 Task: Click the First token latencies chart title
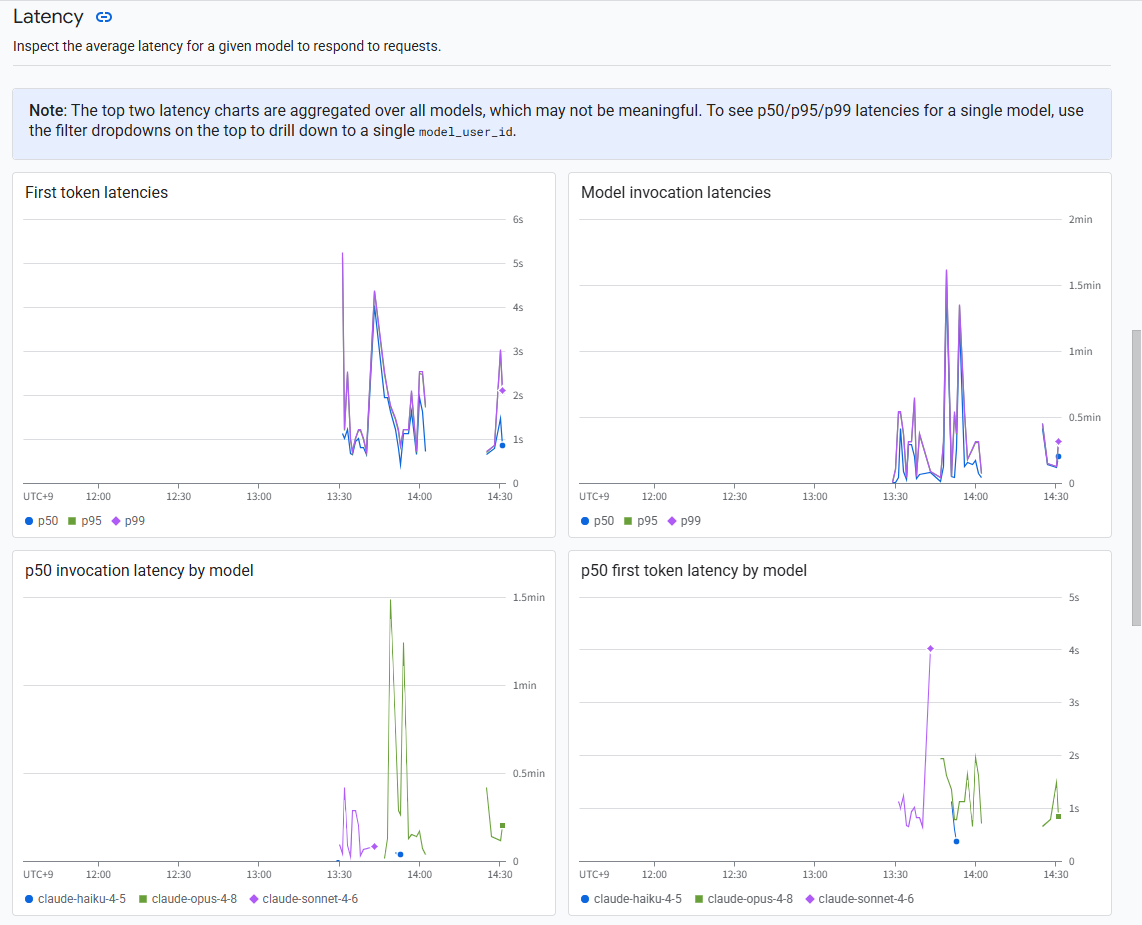click(x=96, y=192)
